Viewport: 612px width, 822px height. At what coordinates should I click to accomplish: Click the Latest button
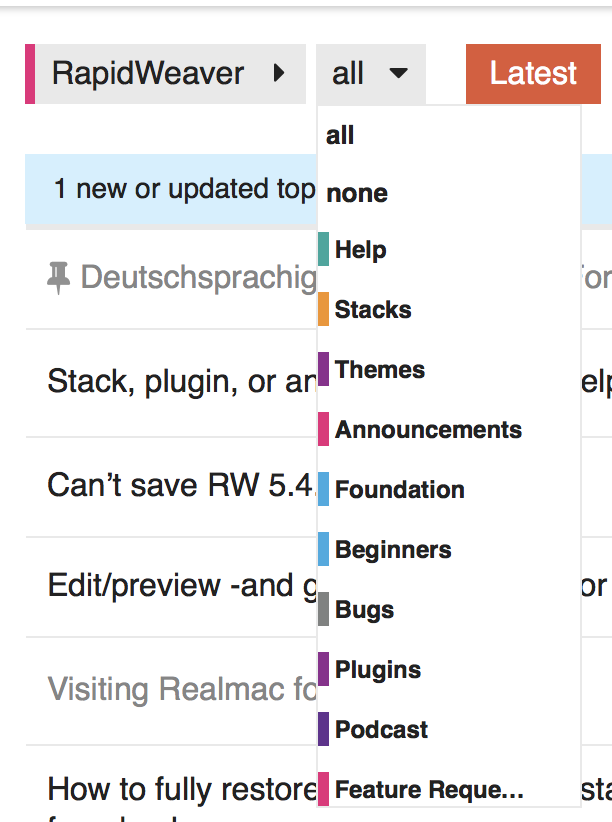point(532,74)
